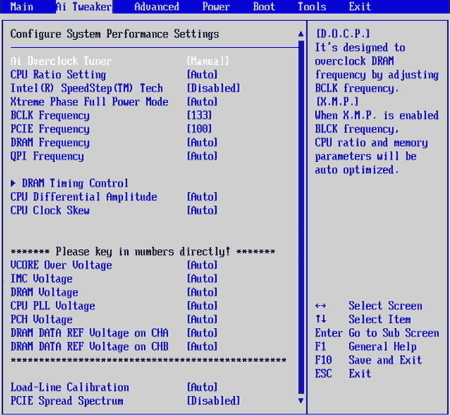The height and width of the screenshot is (416, 450).
Task: Click the scrollbar up arrow
Action: point(301,34)
